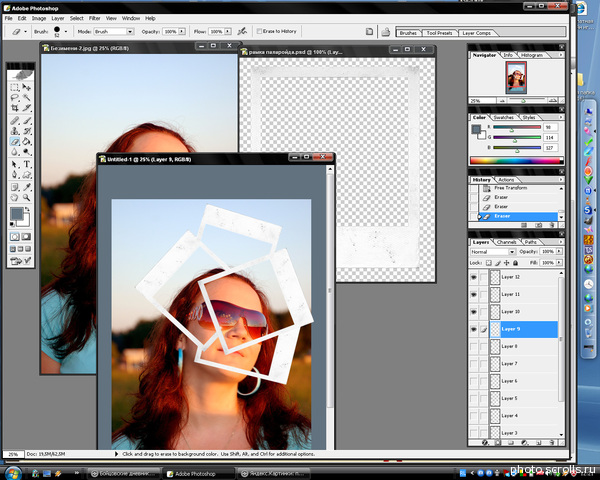Select the Lasso tool
This screenshot has width=600, height=480.
point(15,98)
